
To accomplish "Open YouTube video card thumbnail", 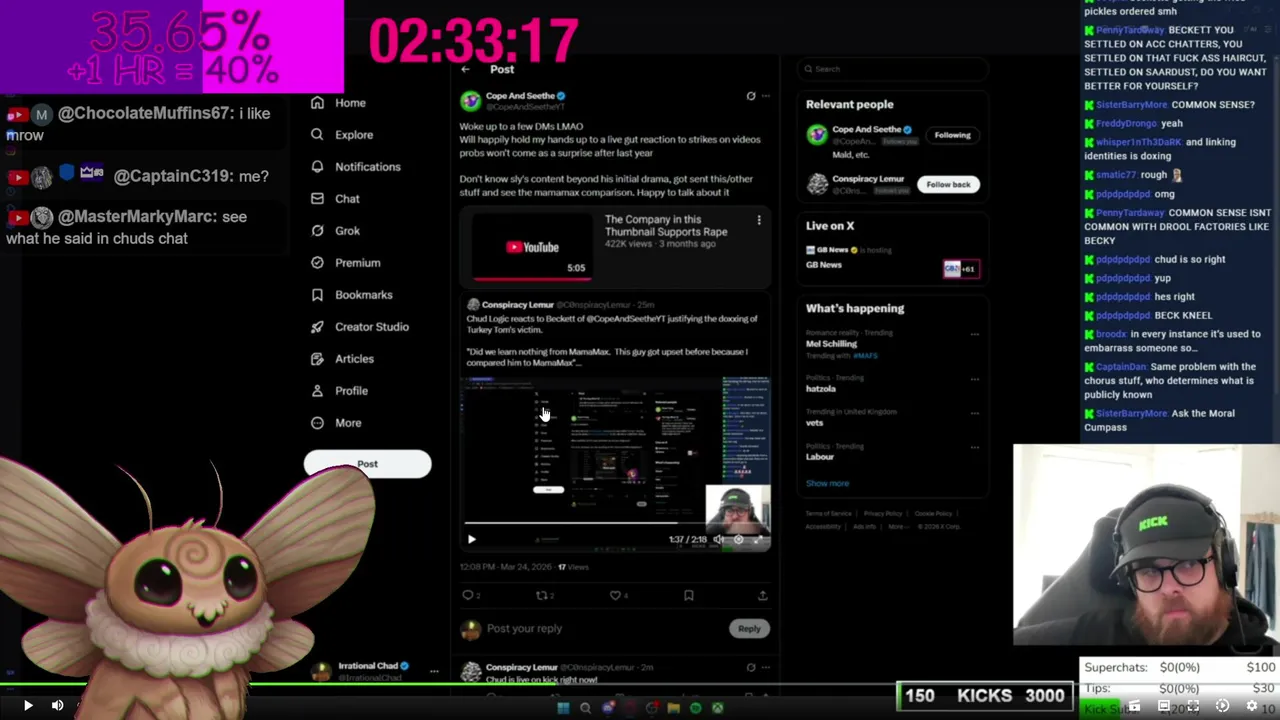I will 534,247.
